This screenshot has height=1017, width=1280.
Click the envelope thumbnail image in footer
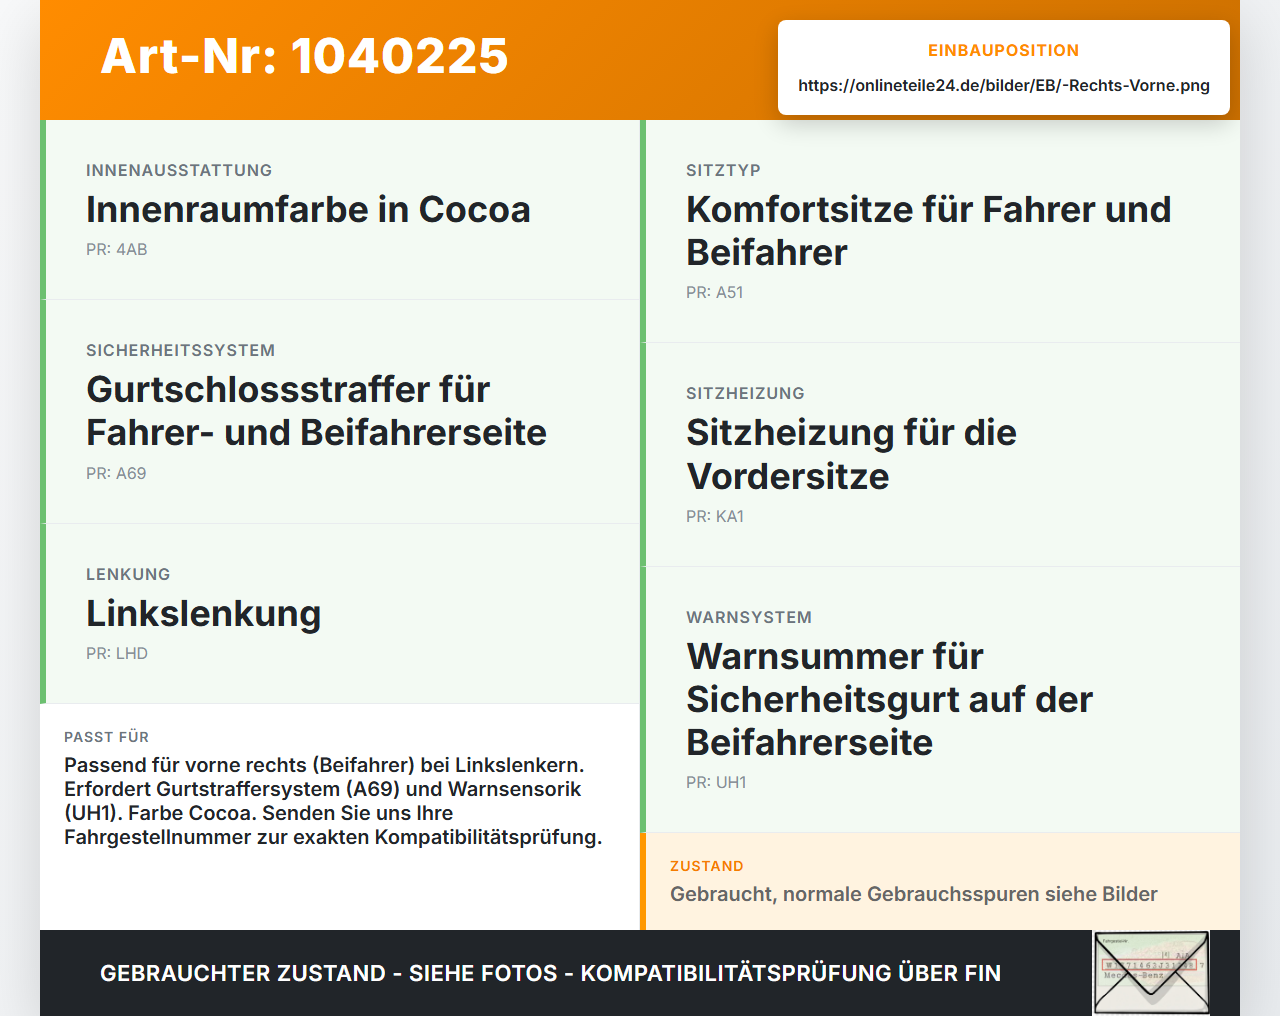click(1151, 973)
